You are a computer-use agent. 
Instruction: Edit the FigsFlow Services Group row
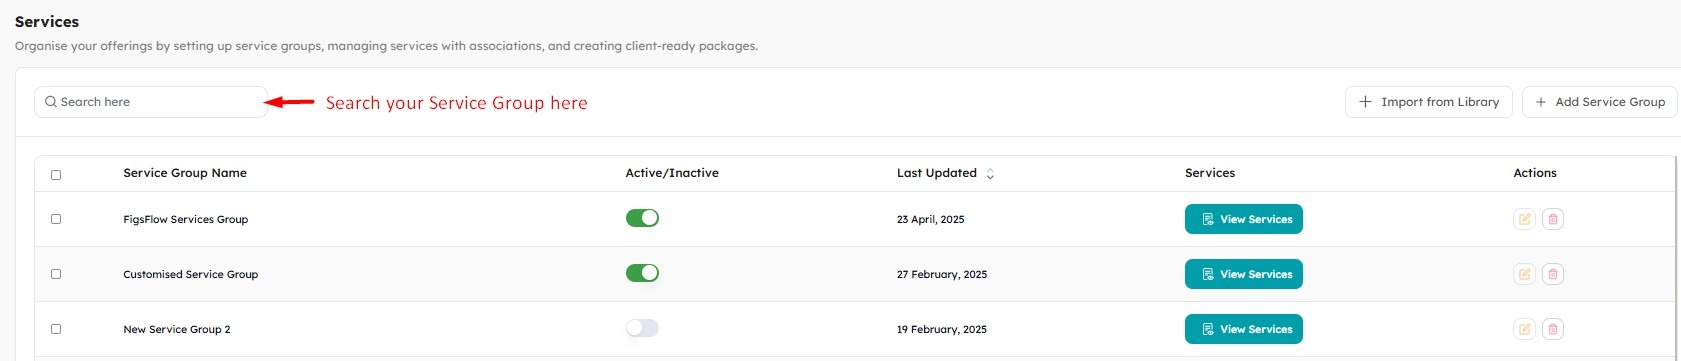pos(1524,219)
